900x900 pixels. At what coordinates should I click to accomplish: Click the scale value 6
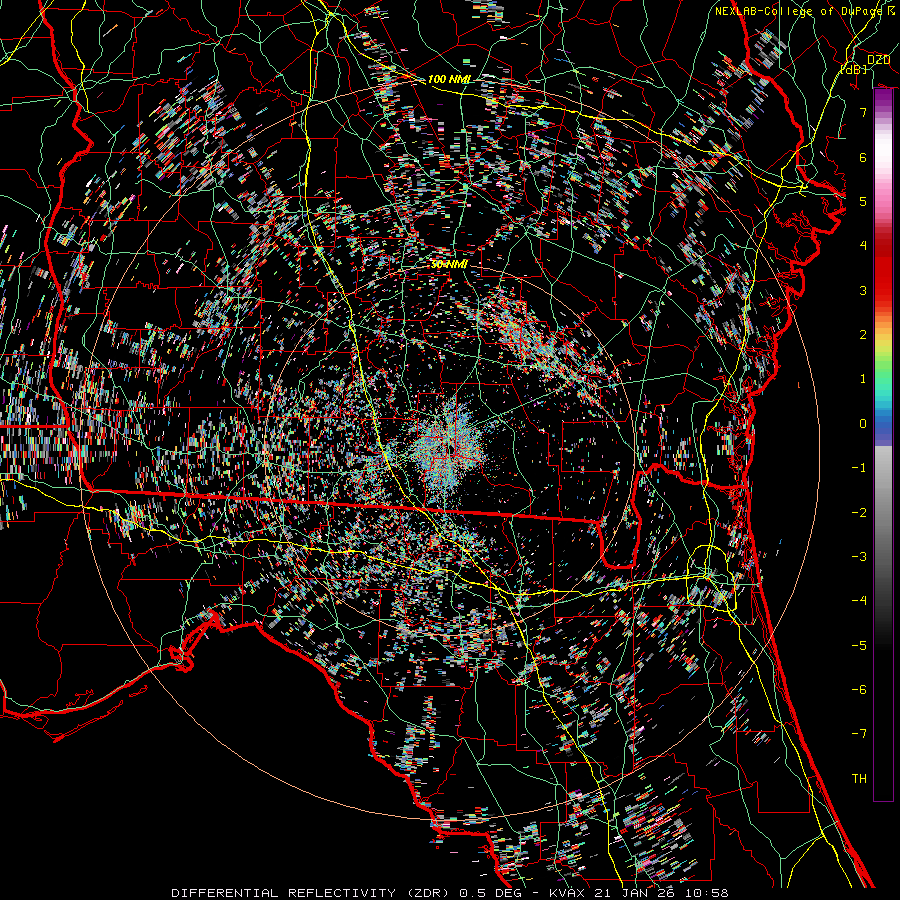[x=863, y=157]
